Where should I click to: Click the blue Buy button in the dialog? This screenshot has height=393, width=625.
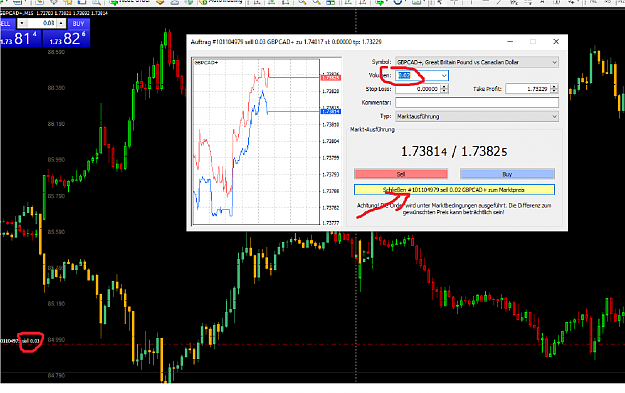pyautogui.click(x=507, y=174)
